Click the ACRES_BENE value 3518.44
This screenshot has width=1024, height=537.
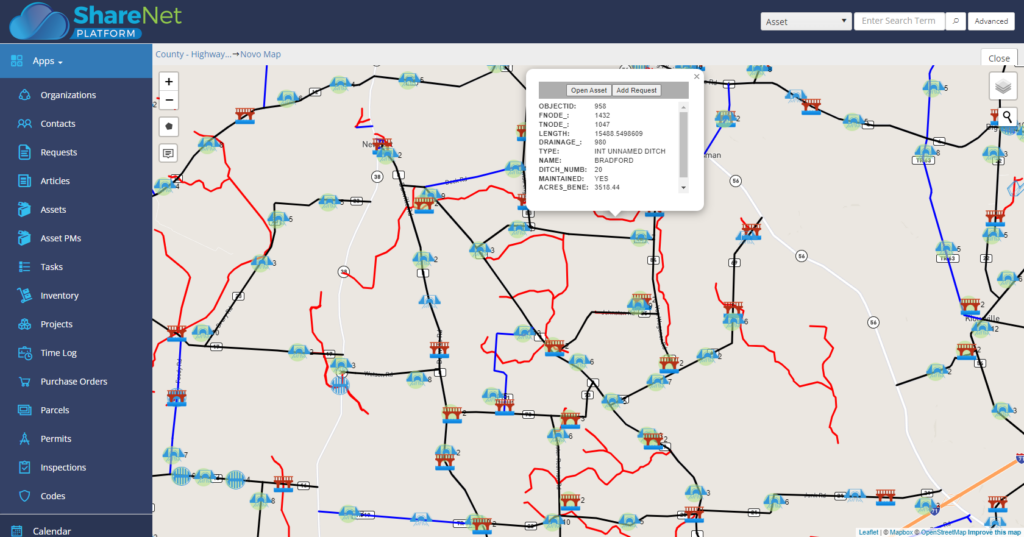click(607, 187)
